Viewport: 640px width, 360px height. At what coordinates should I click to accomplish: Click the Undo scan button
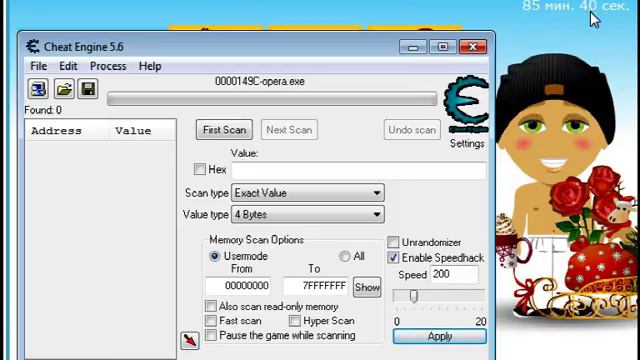click(x=412, y=130)
